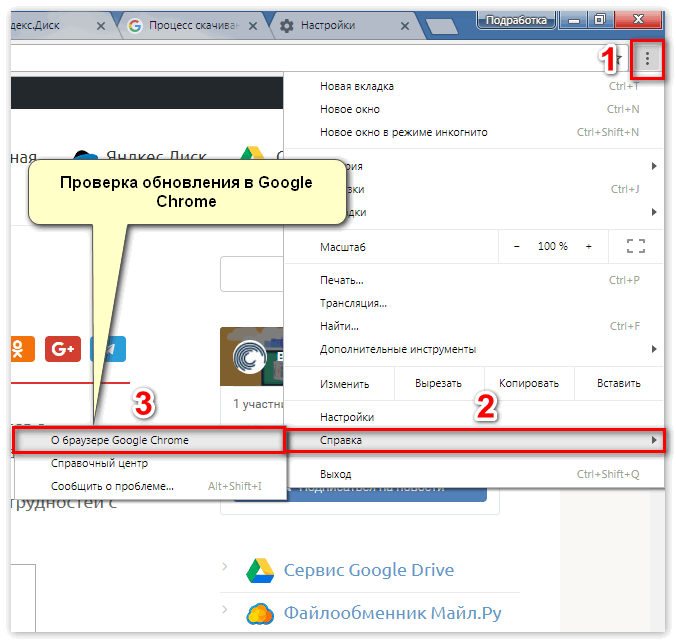Screen dimensions: 676x643
Task: Click the Mail.Ru cloud logo icon
Action: pyautogui.click(x=260, y=614)
